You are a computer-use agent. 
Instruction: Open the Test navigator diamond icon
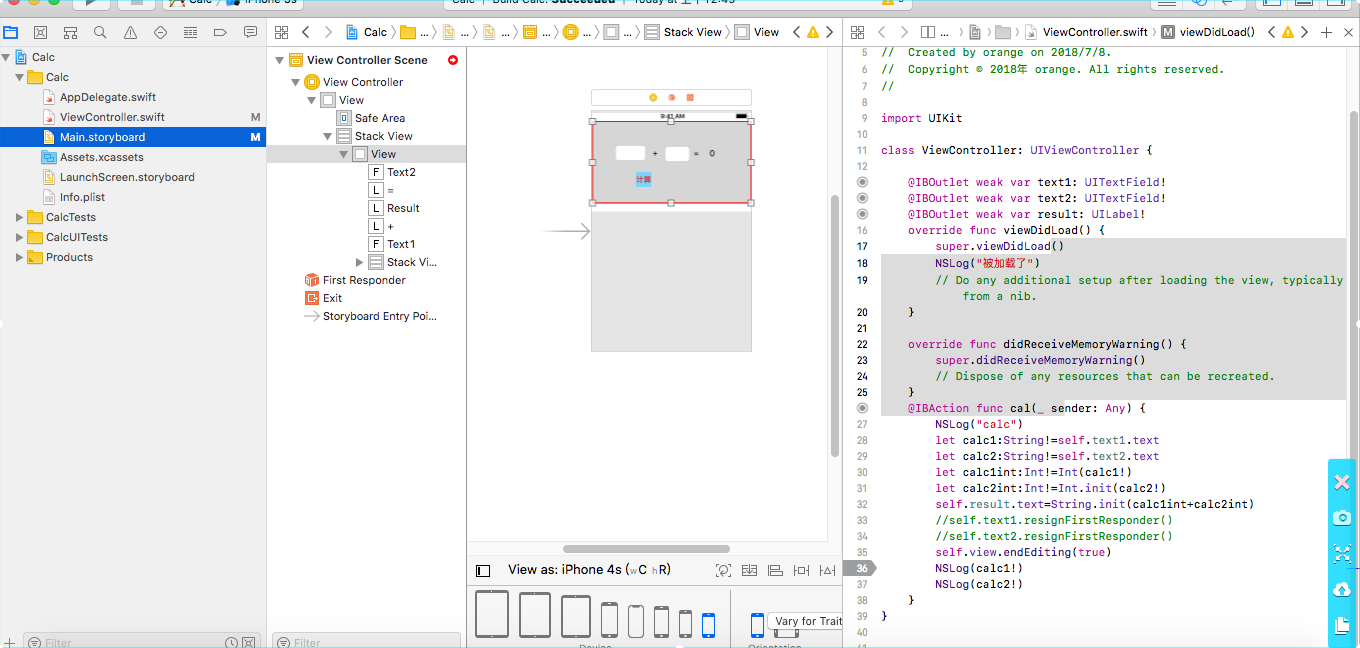click(161, 32)
